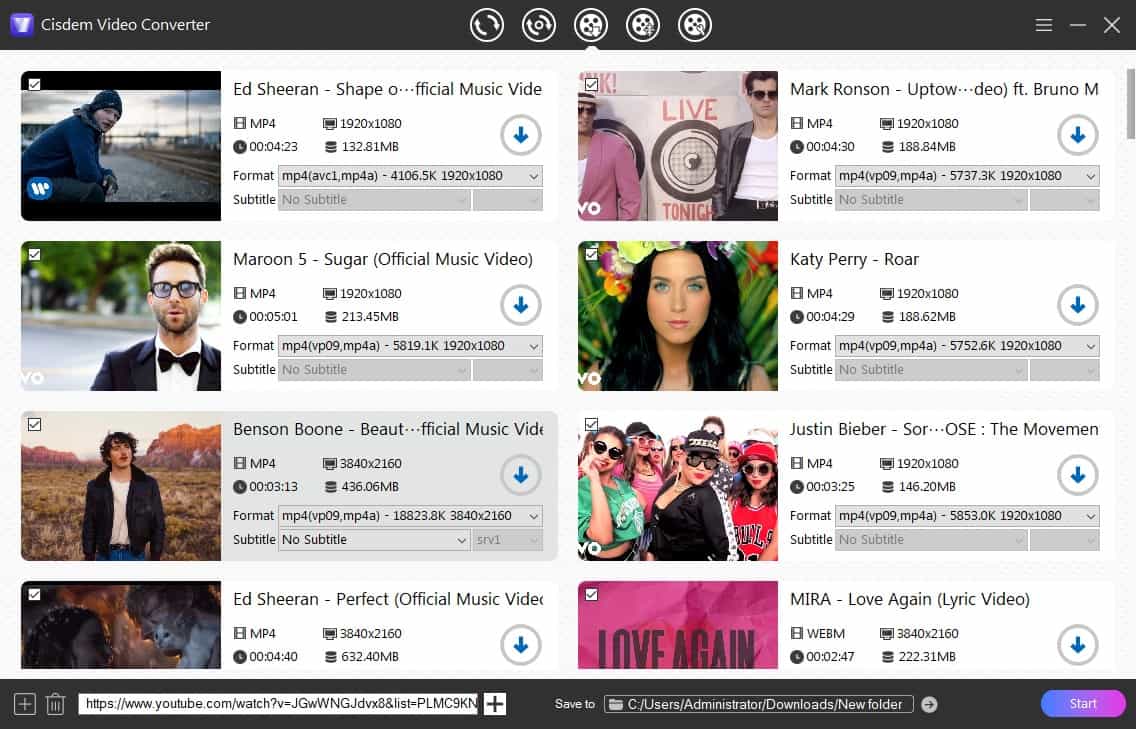The width and height of the screenshot is (1136, 729).
Task: Open the hamburger menu top-right
Action: point(1043,25)
